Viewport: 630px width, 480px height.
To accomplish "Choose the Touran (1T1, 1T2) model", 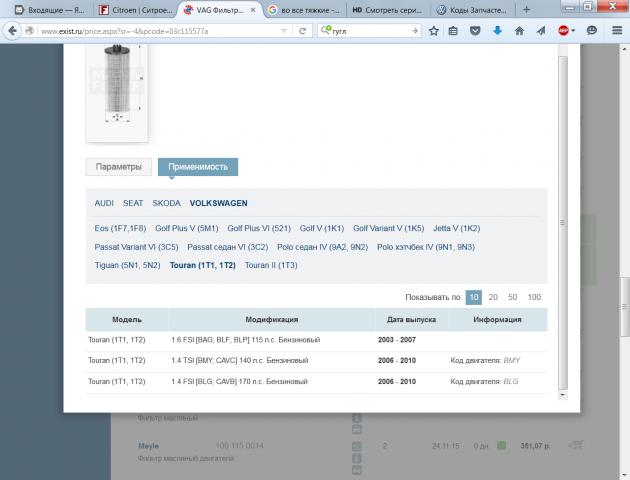I will click(202, 265).
